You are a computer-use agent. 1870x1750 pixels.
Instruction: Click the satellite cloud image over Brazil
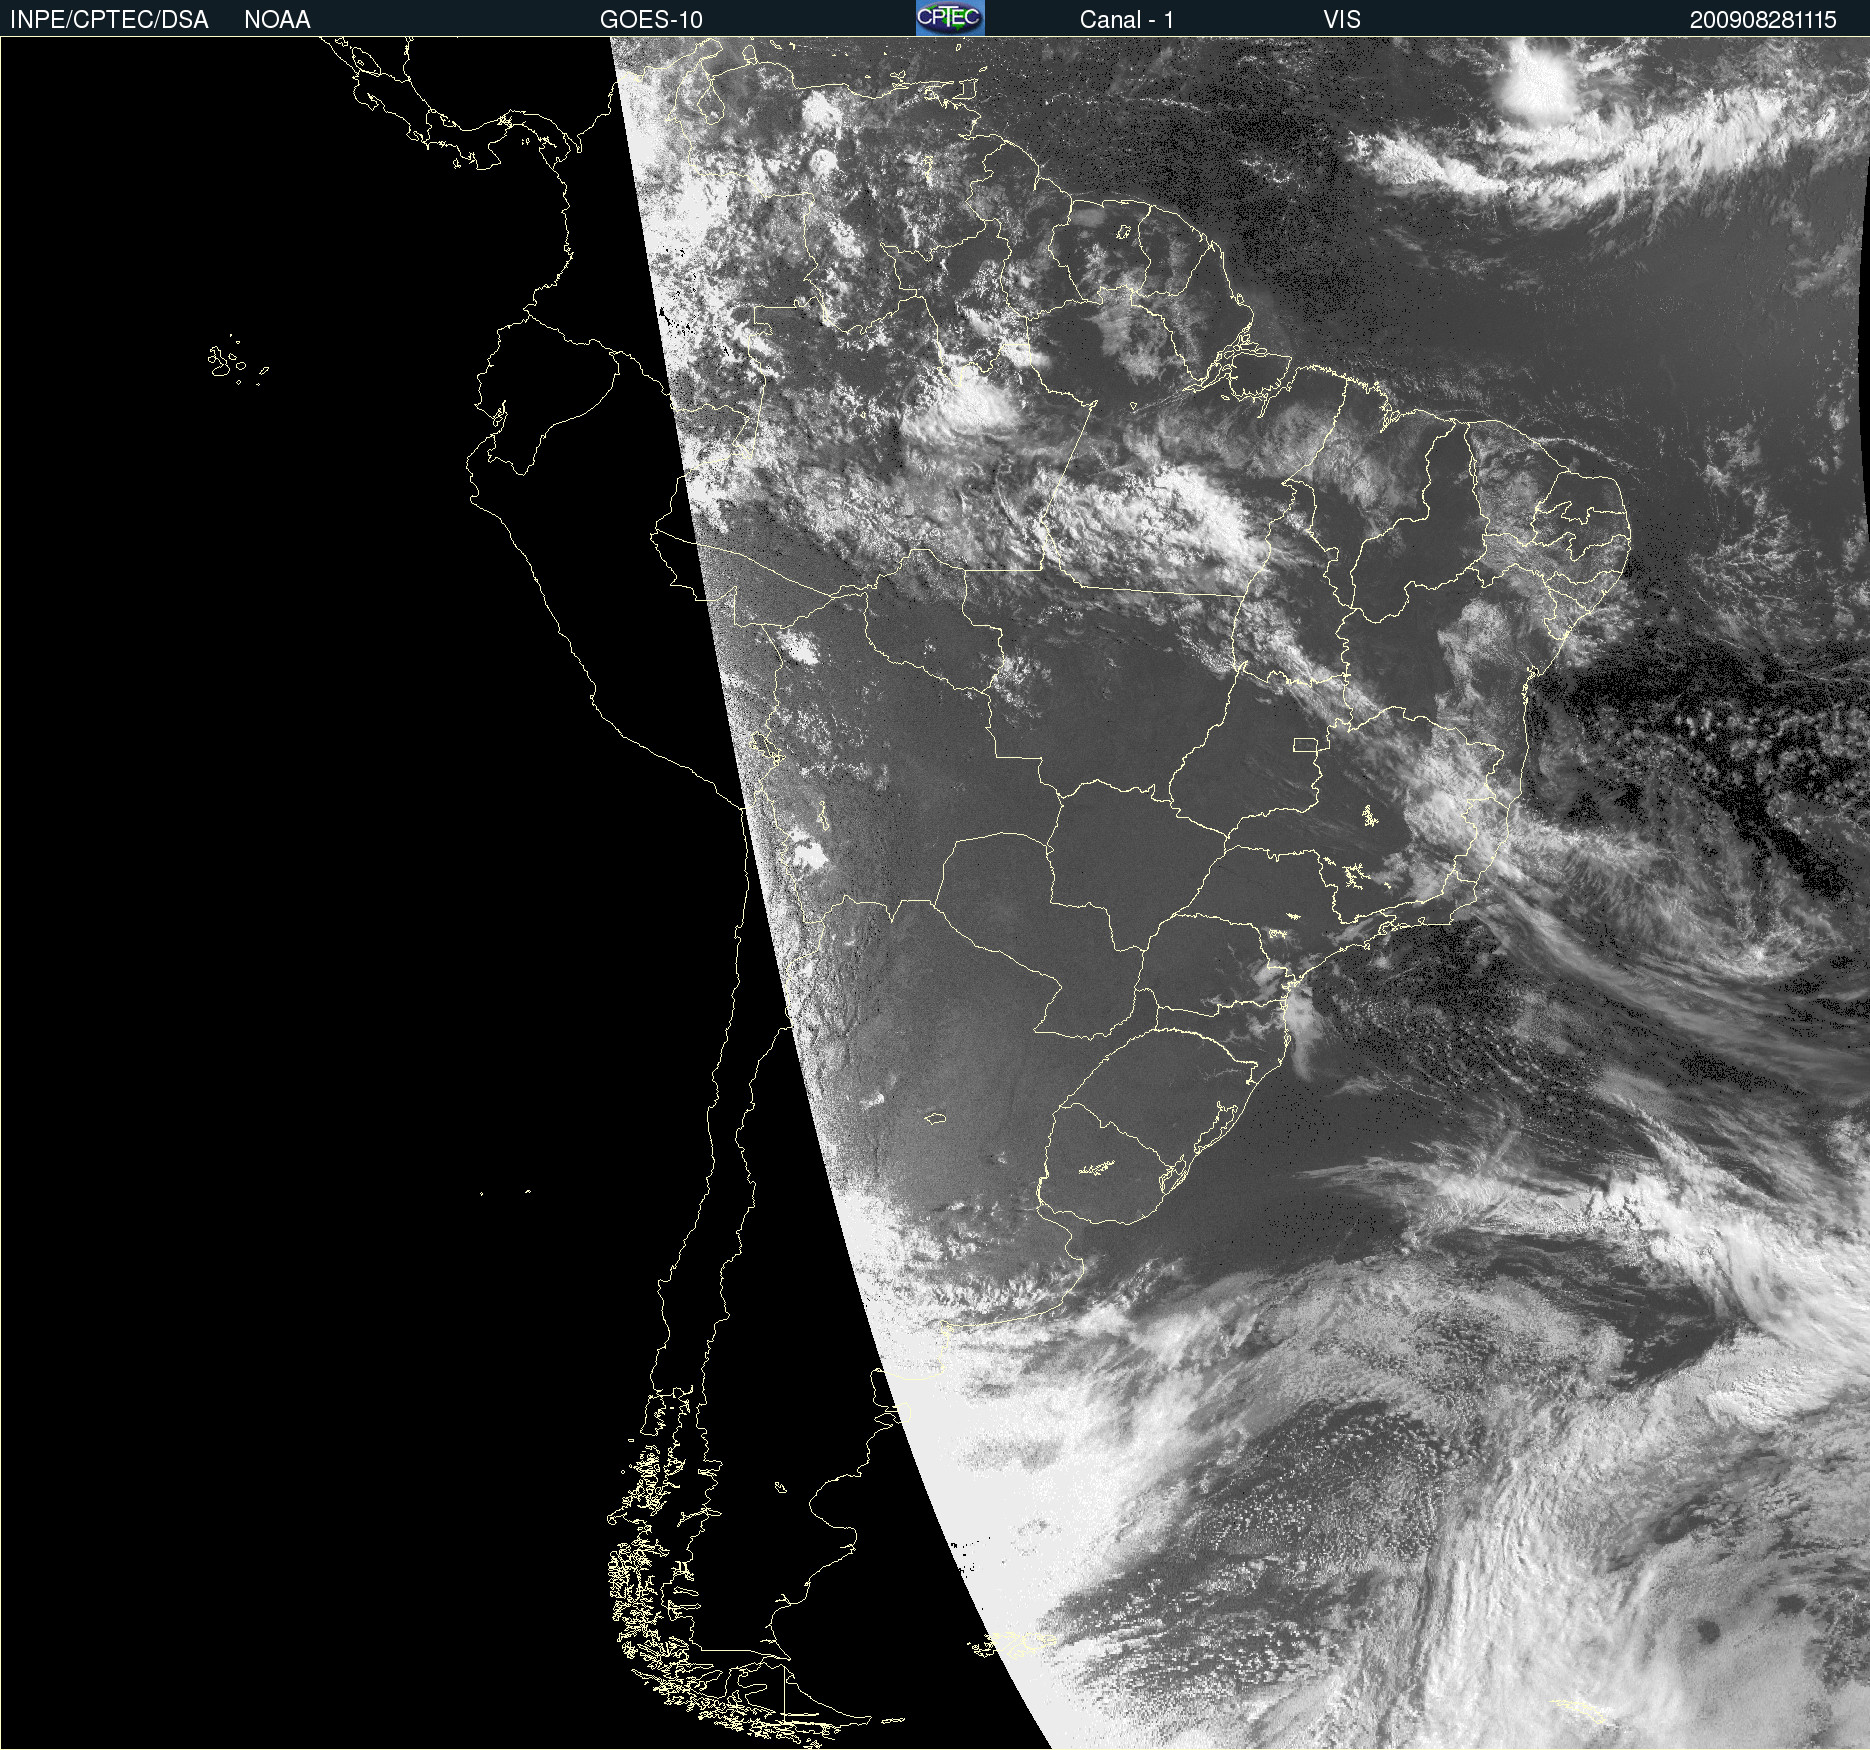tap(935, 893)
